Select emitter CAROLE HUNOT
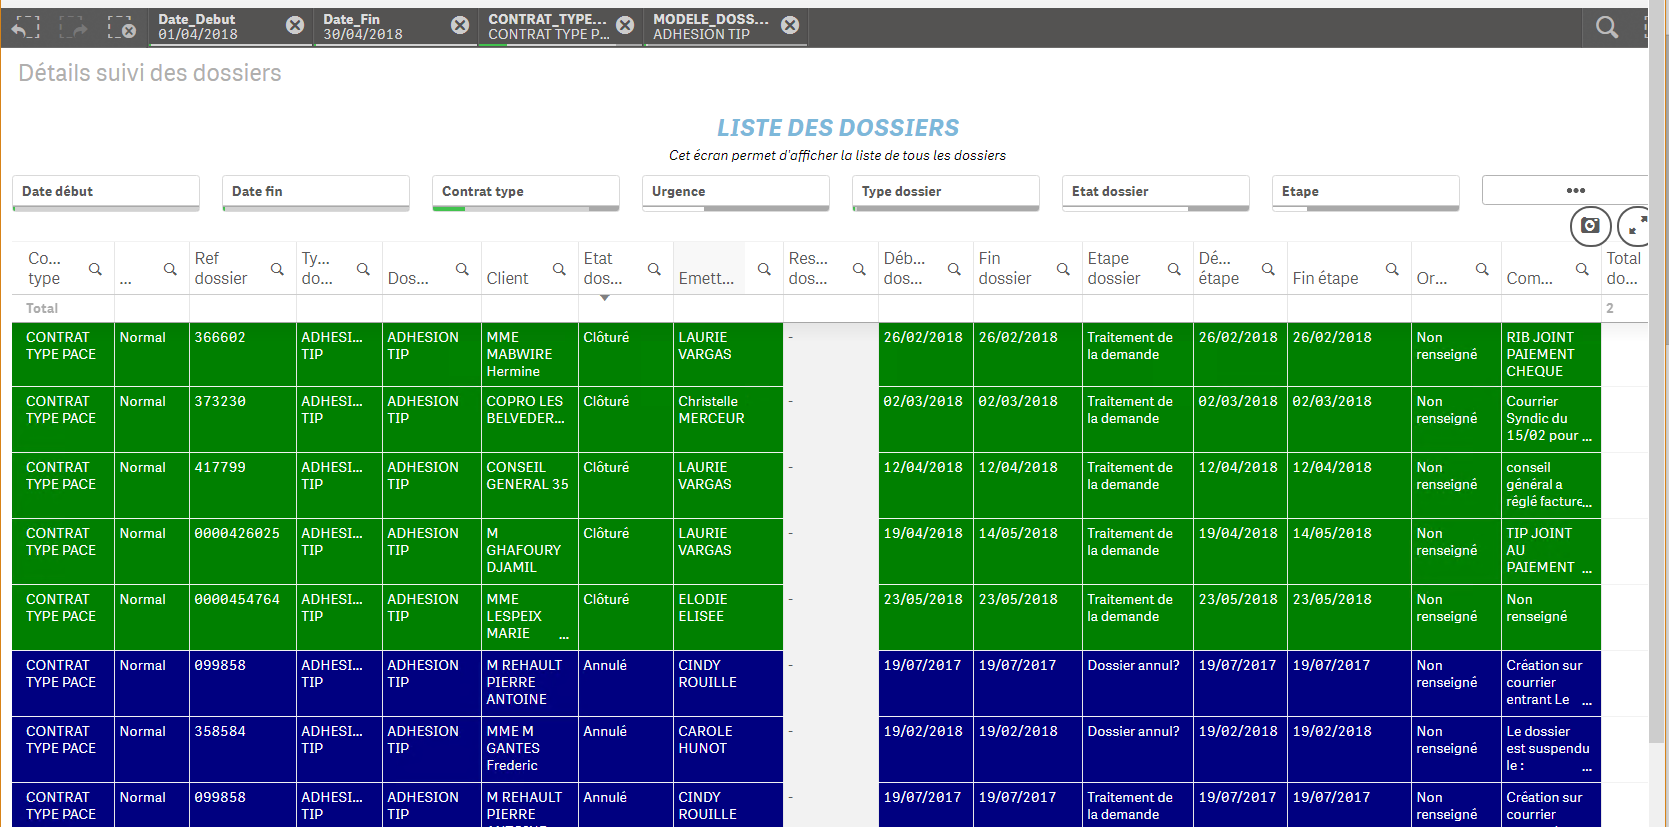 (727, 749)
